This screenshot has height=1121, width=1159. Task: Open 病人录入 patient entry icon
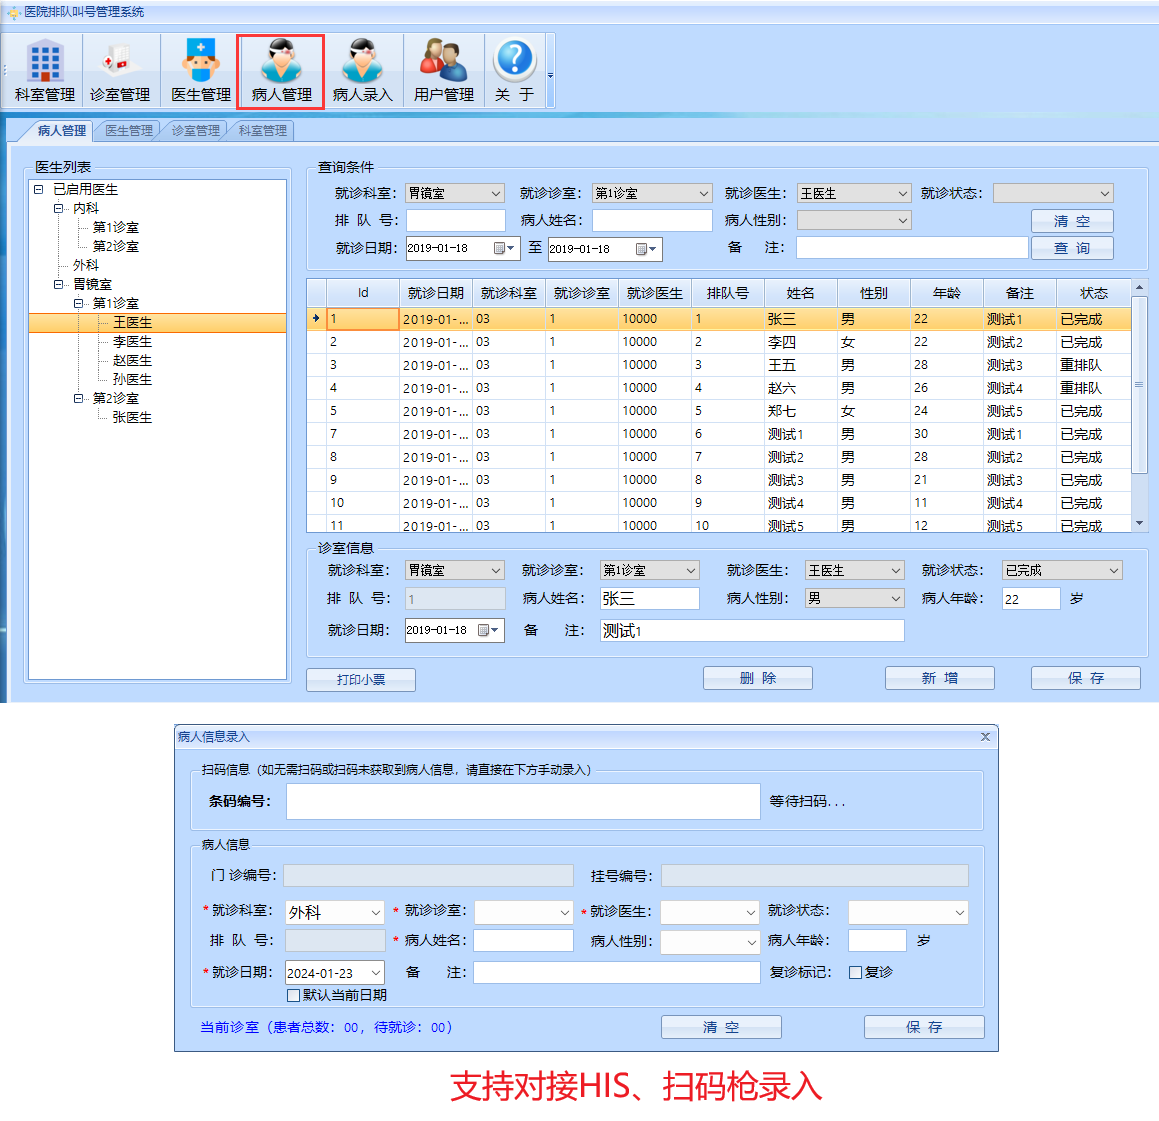click(x=362, y=72)
